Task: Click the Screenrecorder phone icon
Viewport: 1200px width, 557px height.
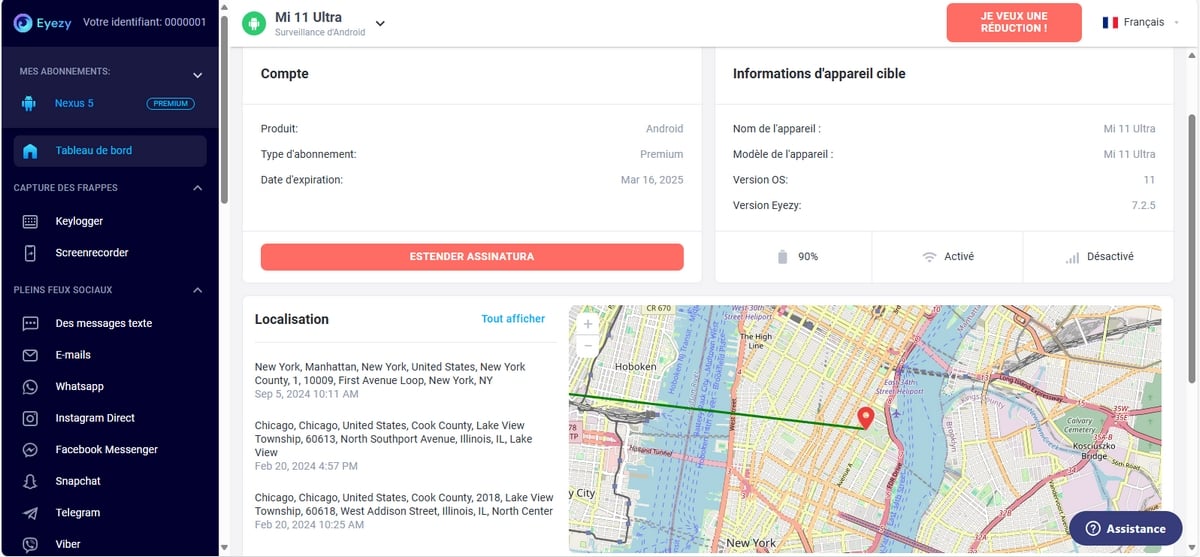Action: click(x=30, y=253)
